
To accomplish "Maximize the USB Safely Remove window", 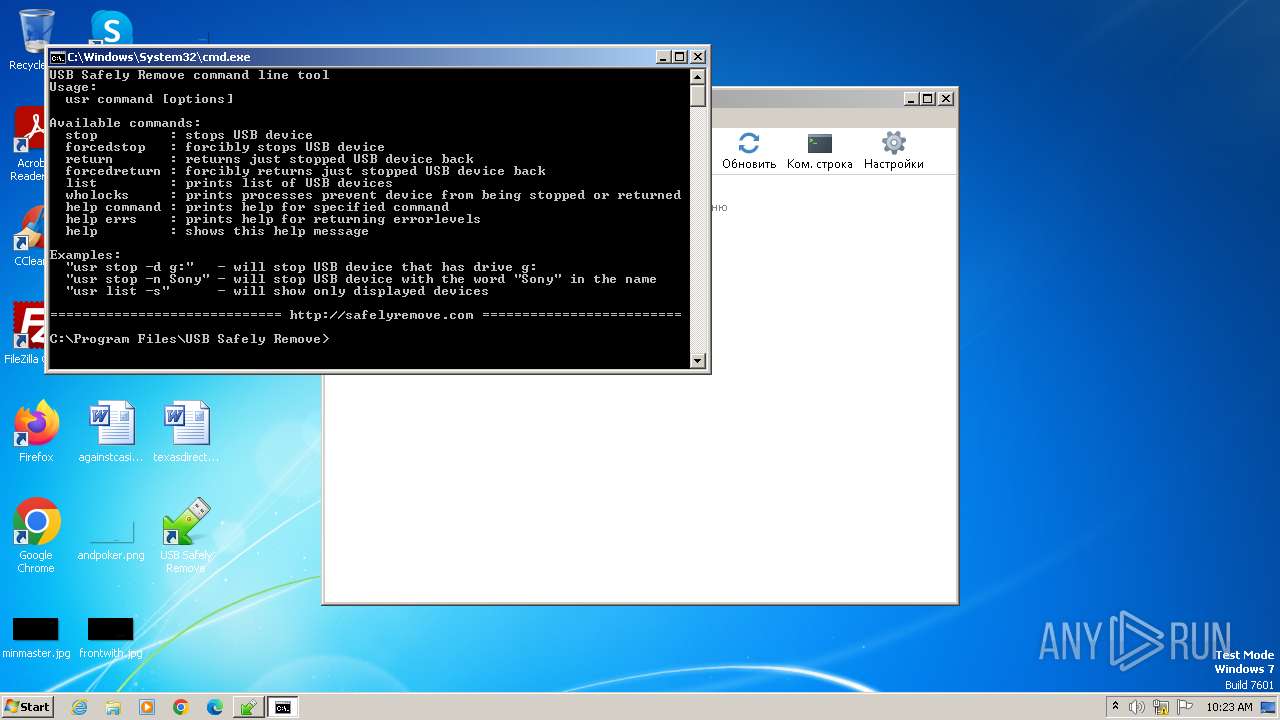I will coord(928,98).
